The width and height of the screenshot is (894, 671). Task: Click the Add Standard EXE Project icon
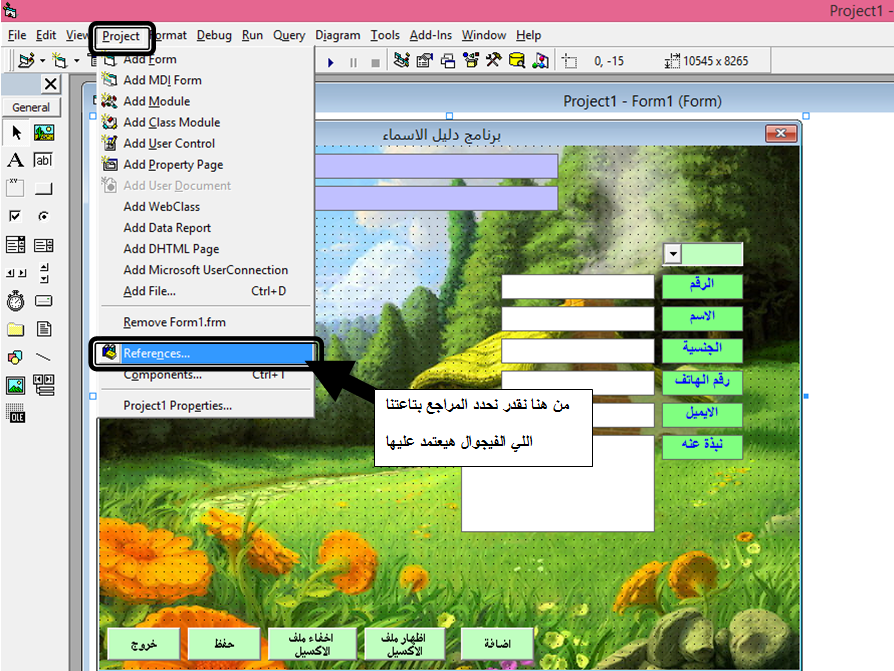pyautogui.click(x=26, y=60)
